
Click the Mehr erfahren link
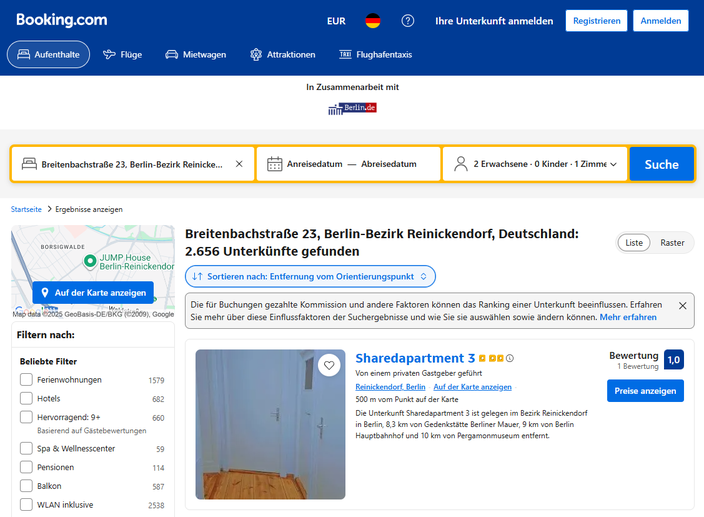(628, 317)
